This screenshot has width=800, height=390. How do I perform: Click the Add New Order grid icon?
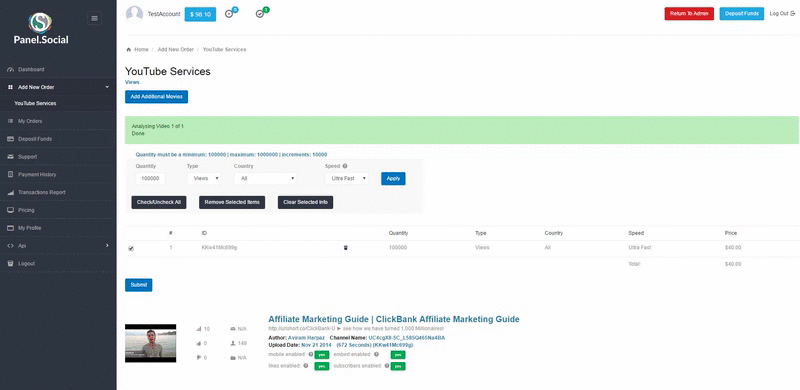[x=11, y=87]
